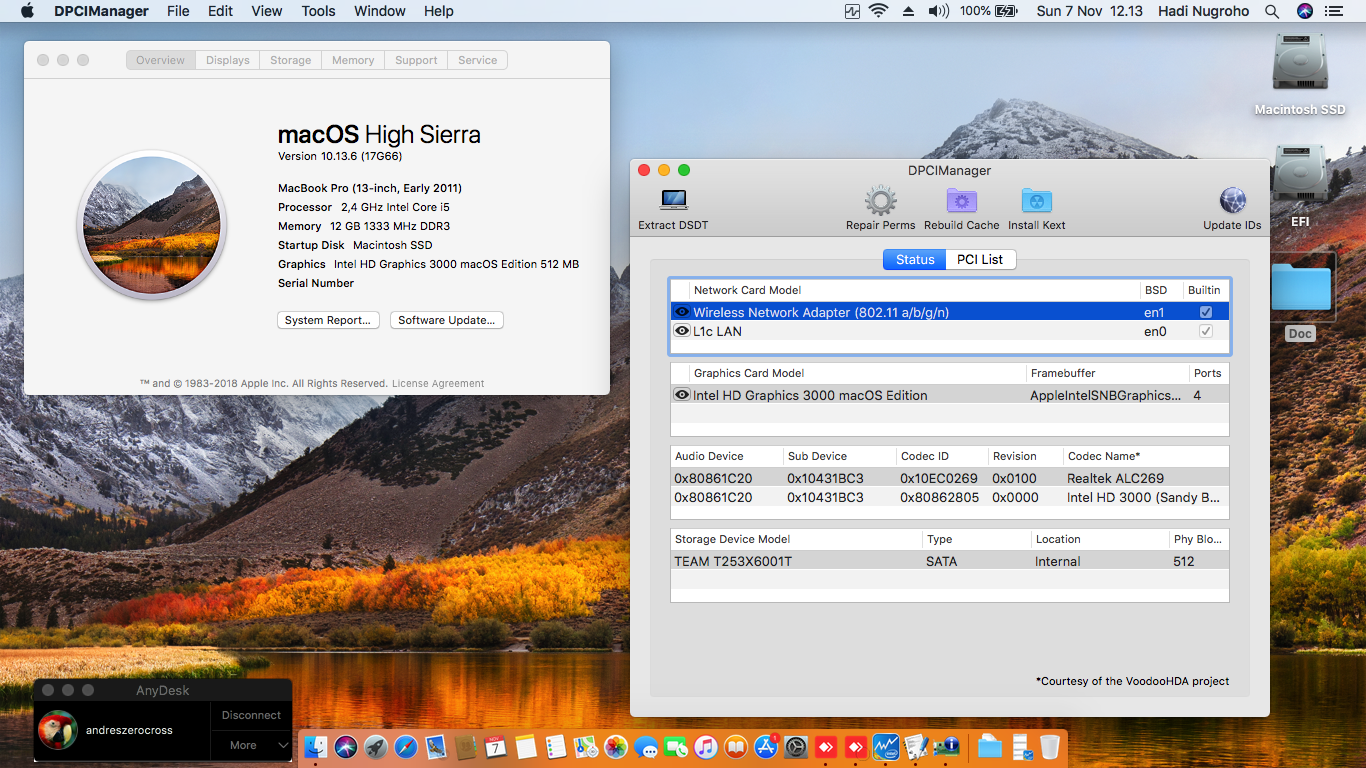The width and height of the screenshot is (1366, 768).
Task: Launch Siri from the Dock
Action: 346,746
